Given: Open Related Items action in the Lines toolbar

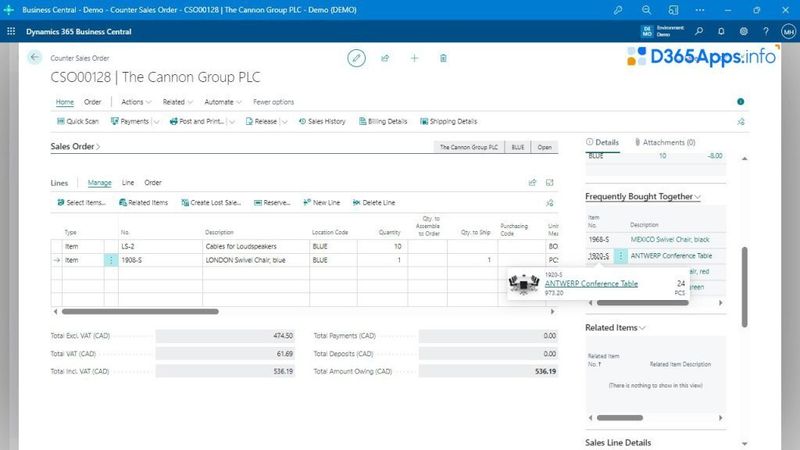Looking at the screenshot, I should pos(143,203).
